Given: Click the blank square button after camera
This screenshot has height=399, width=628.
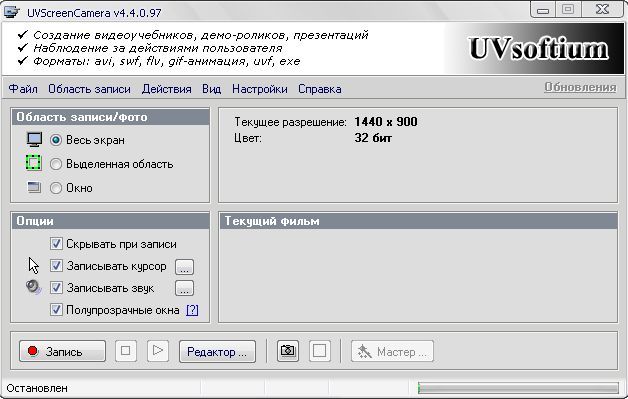Looking at the screenshot, I should coord(319,351).
